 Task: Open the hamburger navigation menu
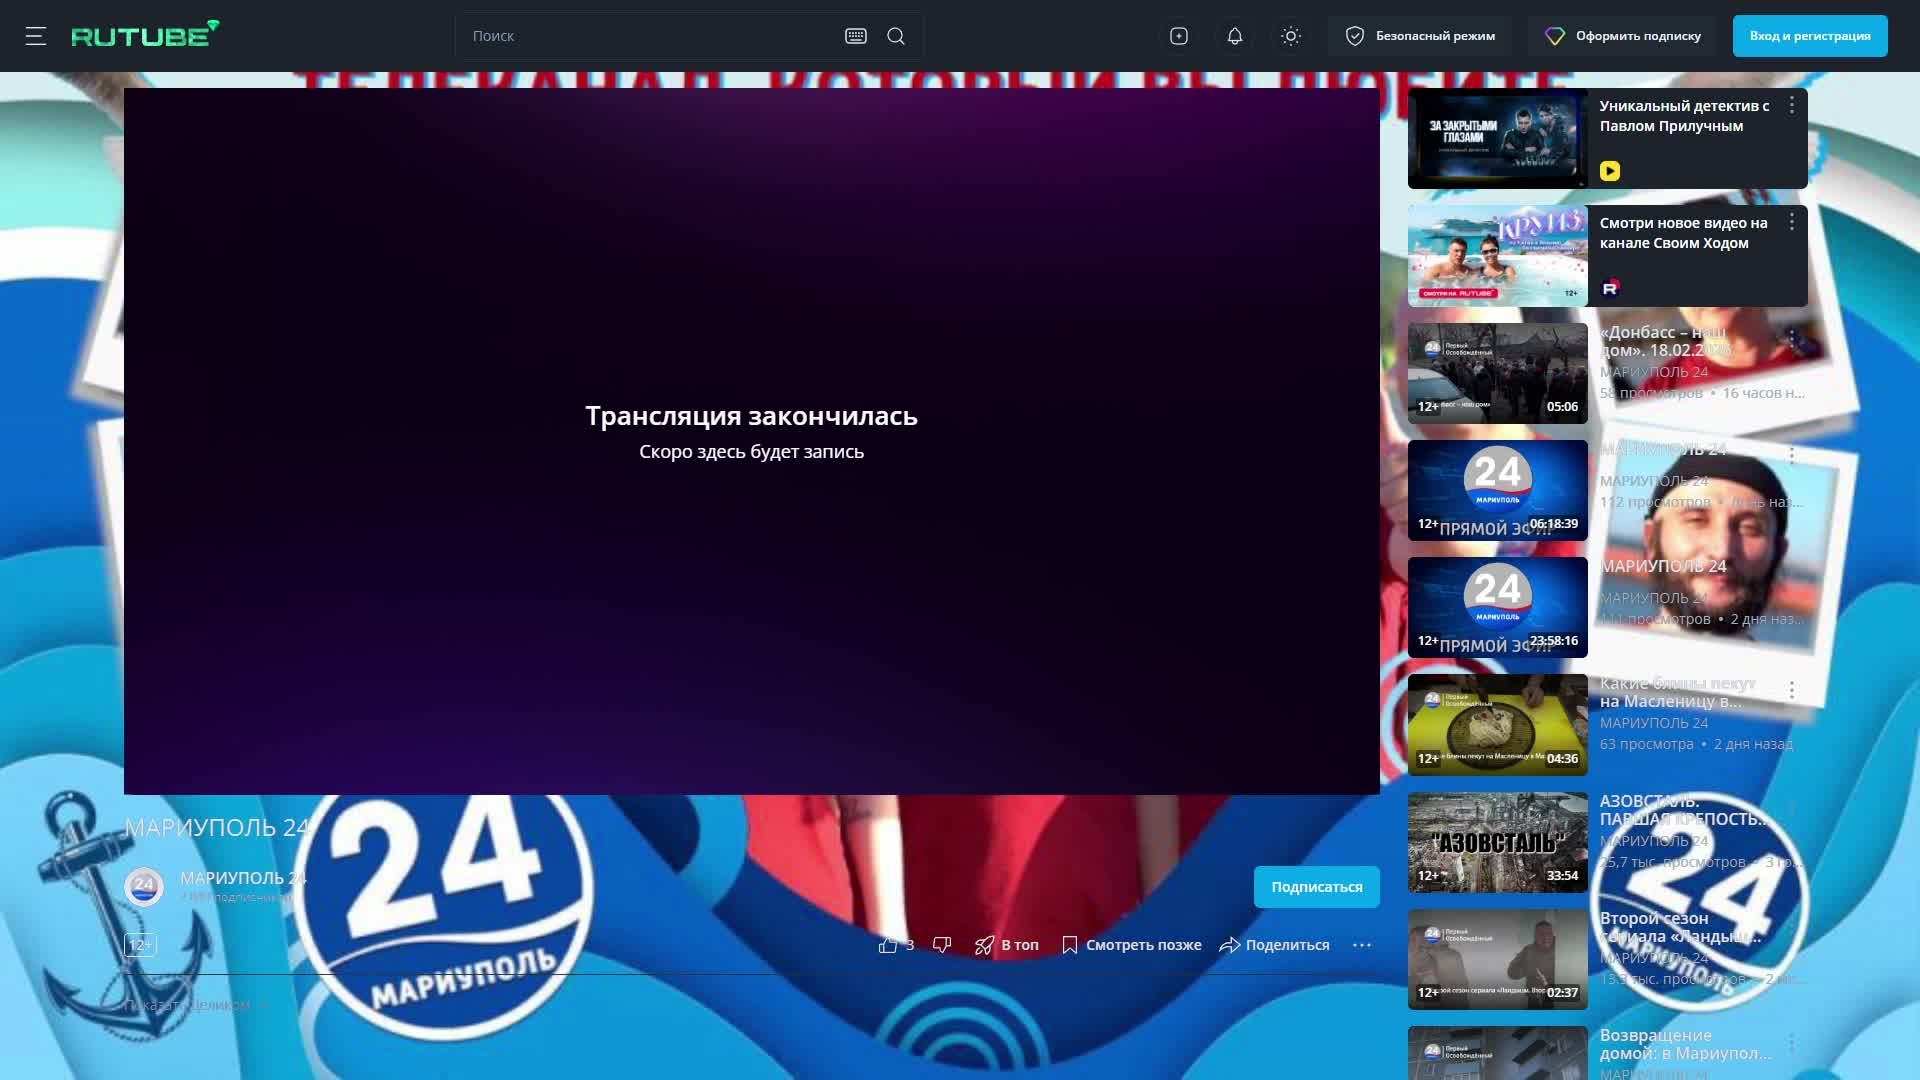coord(36,36)
